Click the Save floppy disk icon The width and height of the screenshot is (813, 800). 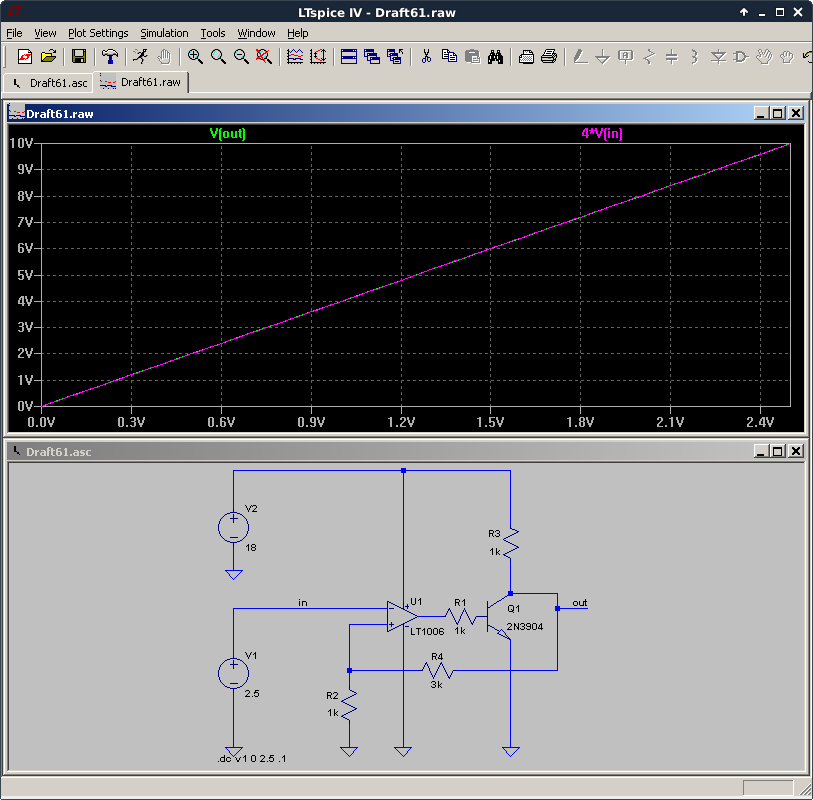79,57
